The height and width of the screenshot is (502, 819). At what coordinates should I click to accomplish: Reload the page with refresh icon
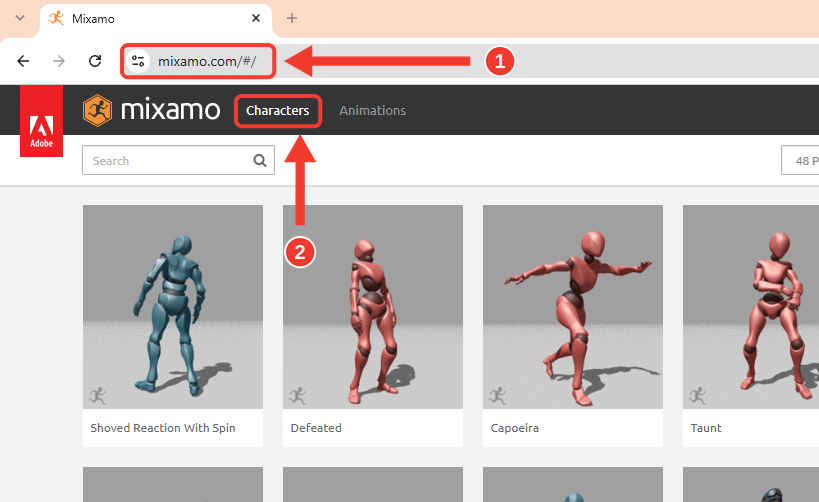pos(95,61)
